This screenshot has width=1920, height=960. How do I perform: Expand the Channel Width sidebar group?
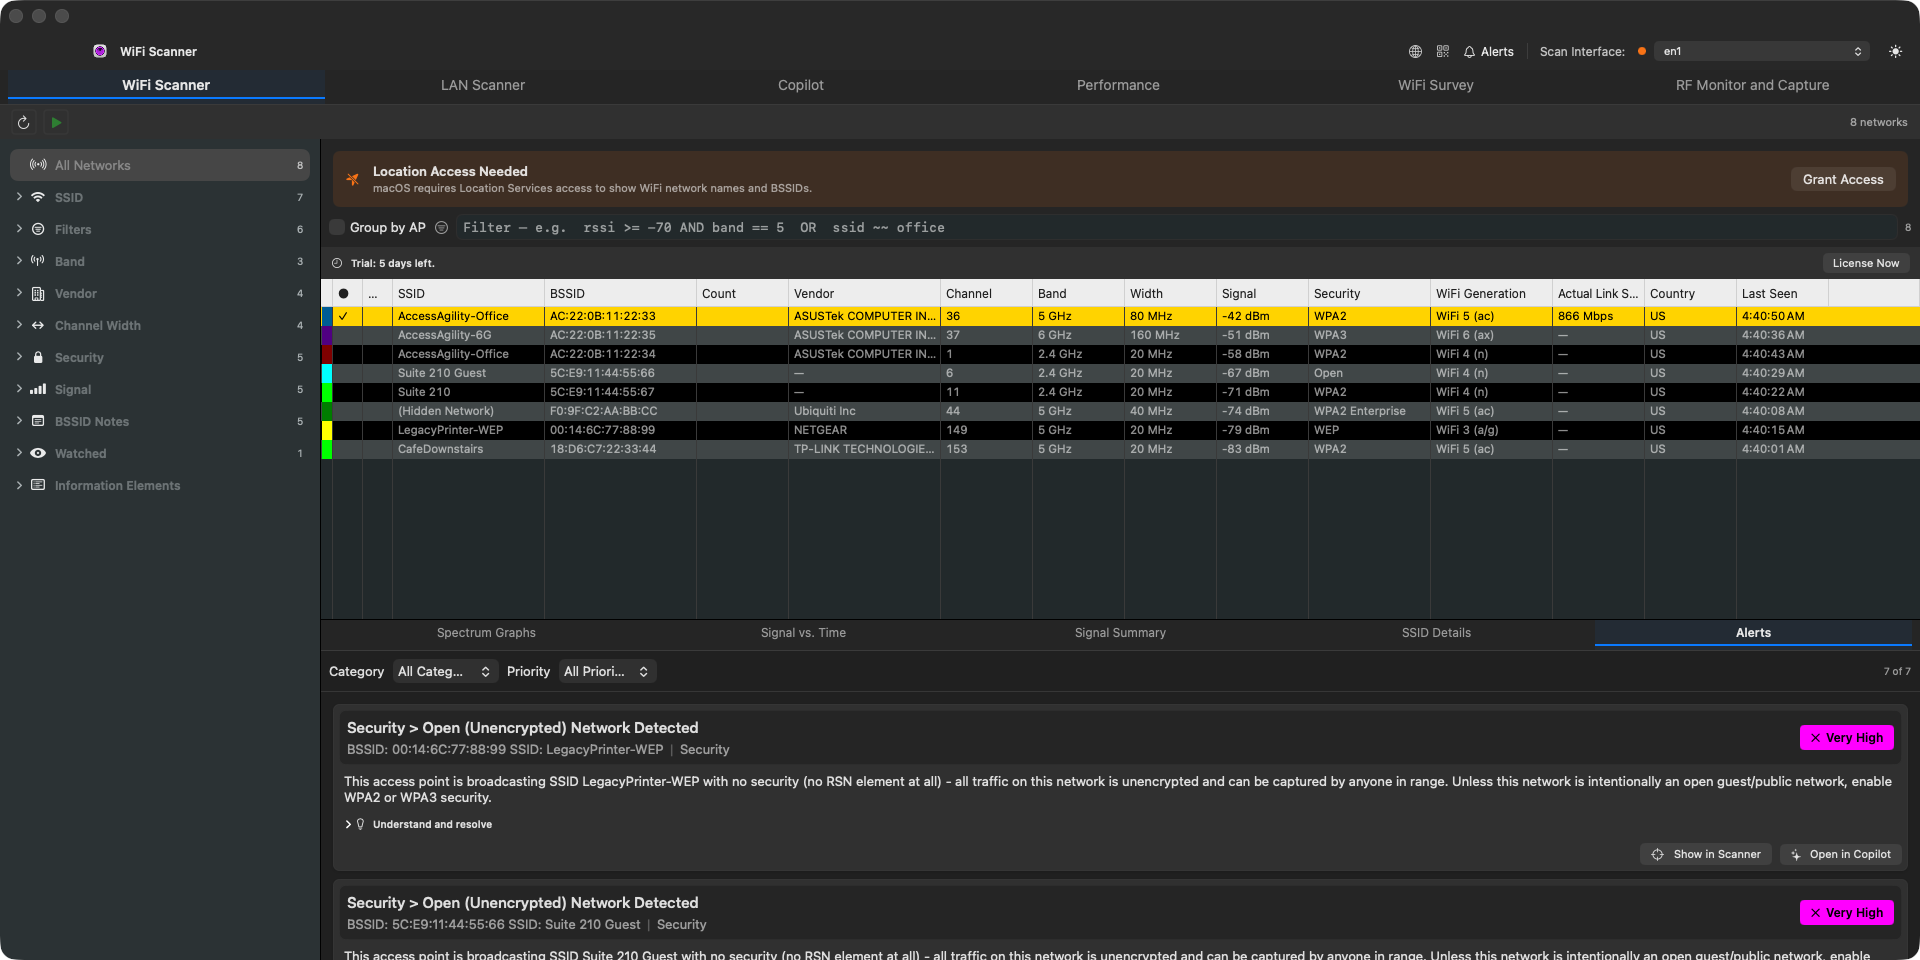(x=19, y=325)
